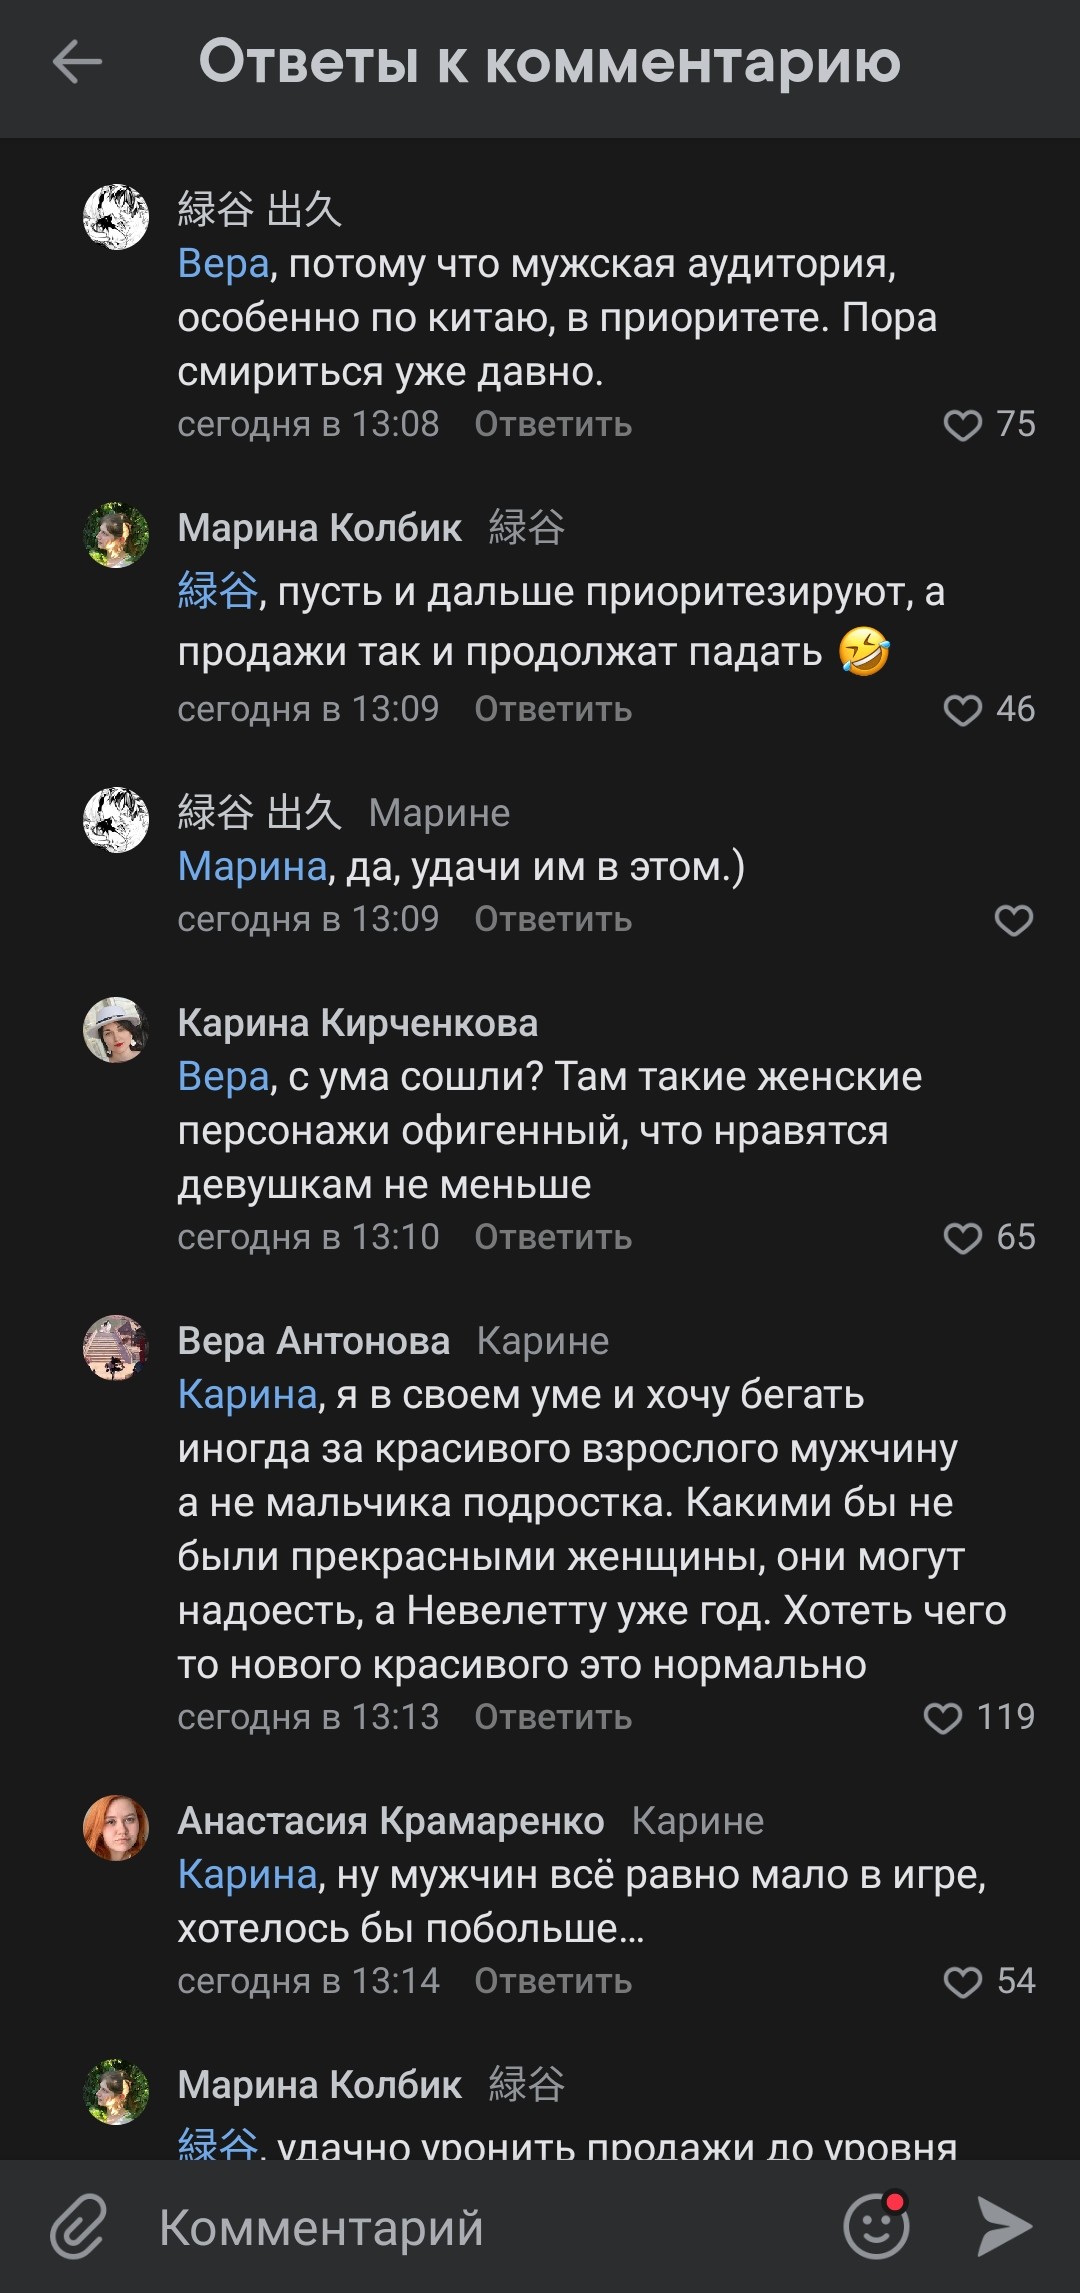Like Карина Кирченкова's comment with 65 likes
This screenshot has width=1080, height=2293.
[x=963, y=1238]
